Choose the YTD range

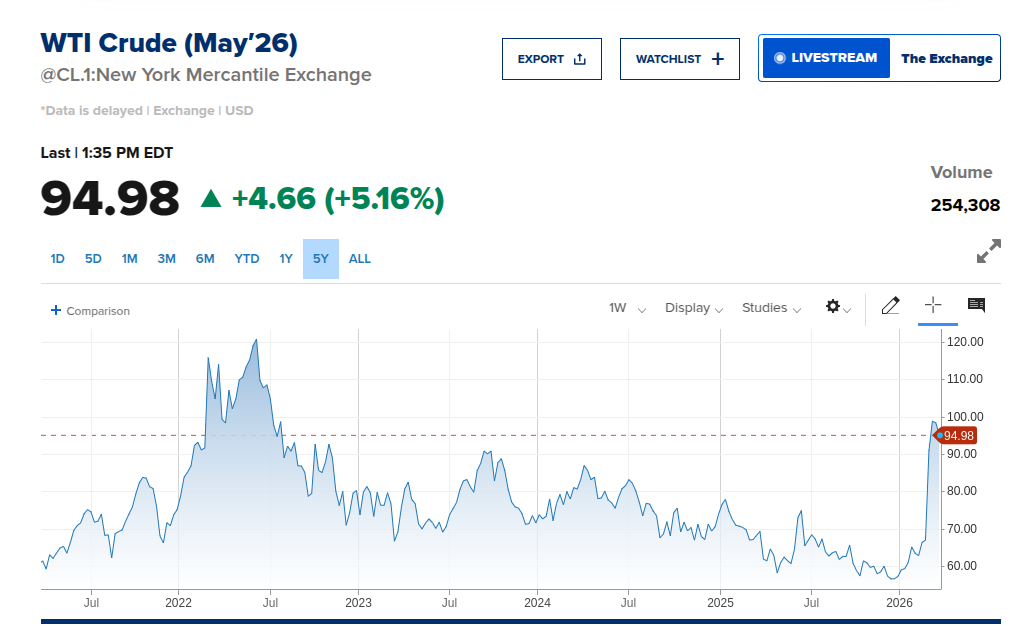pyautogui.click(x=247, y=258)
